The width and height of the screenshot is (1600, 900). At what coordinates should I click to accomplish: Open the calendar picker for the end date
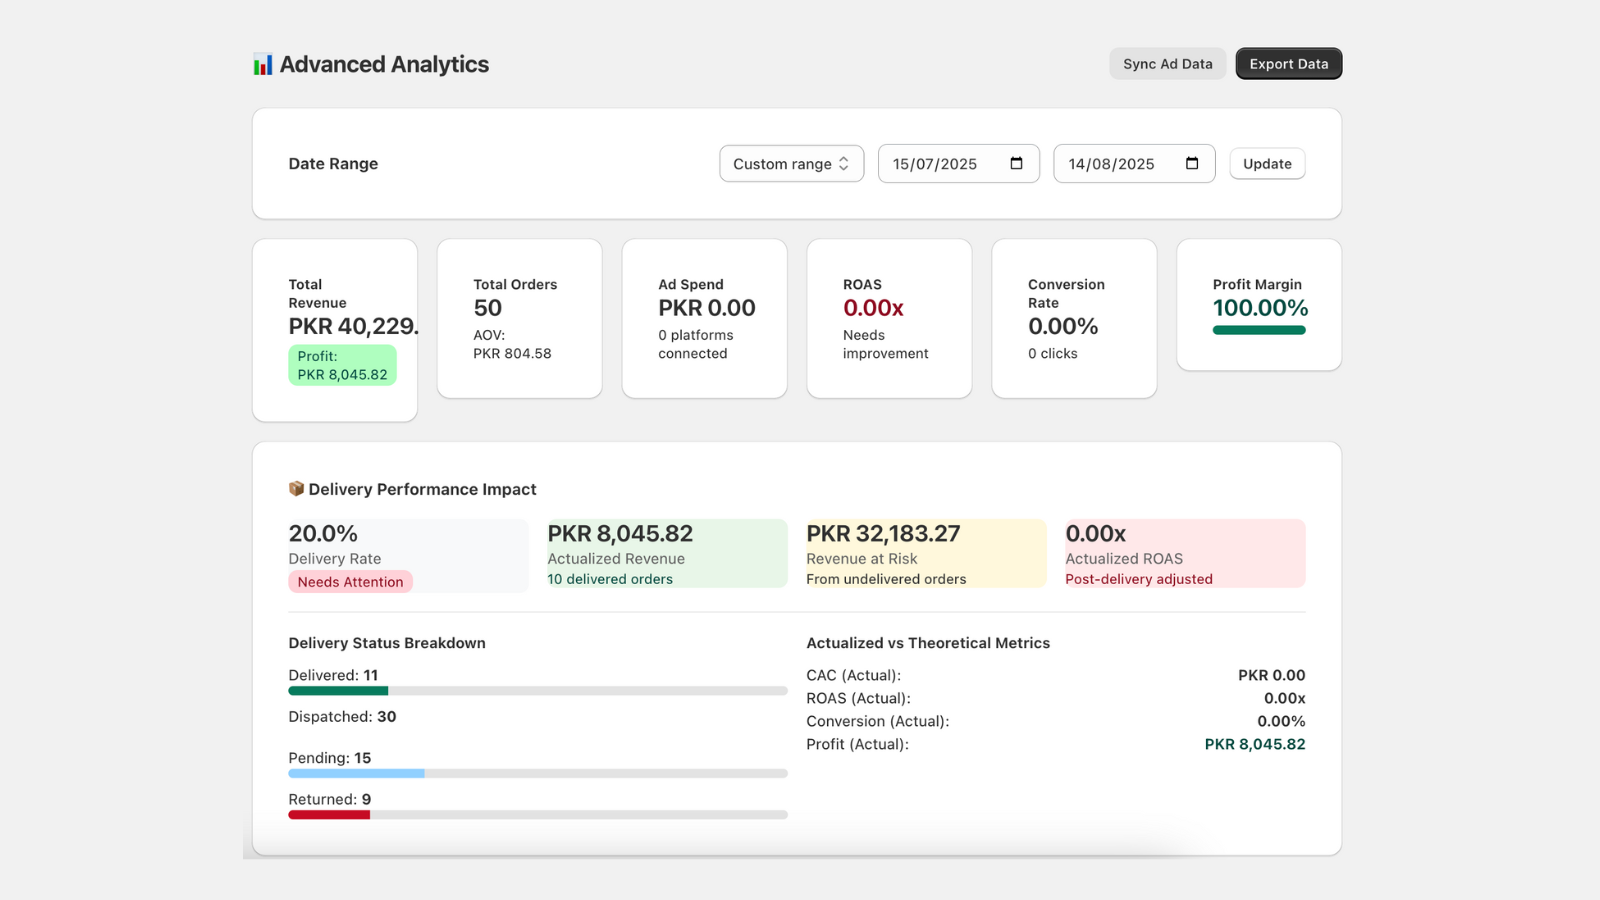click(1193, 163)
